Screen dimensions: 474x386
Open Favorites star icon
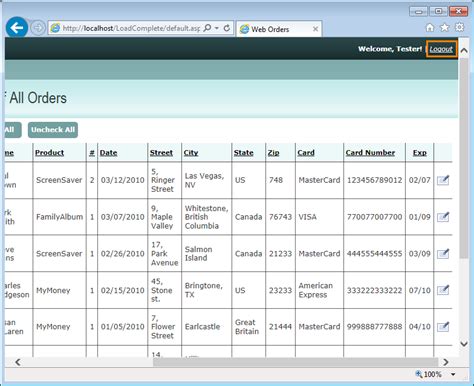pos(445,28)
